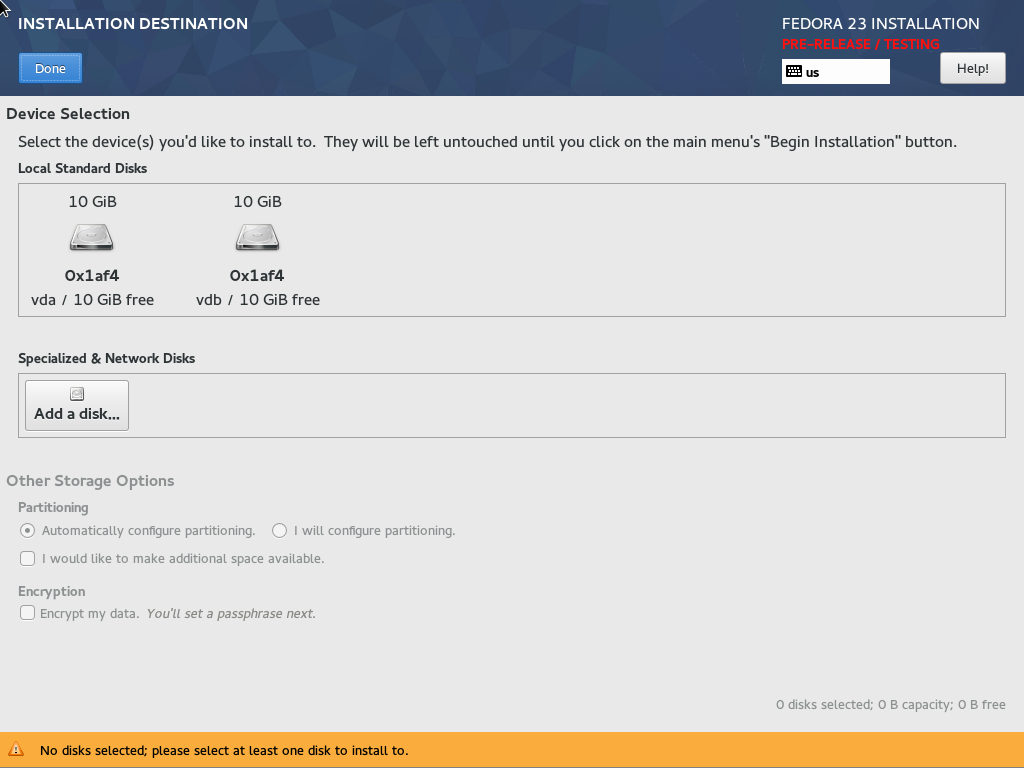Open the Help! button
The height and width of the screenshot is (768, 1024).
(x=972, y=68)
